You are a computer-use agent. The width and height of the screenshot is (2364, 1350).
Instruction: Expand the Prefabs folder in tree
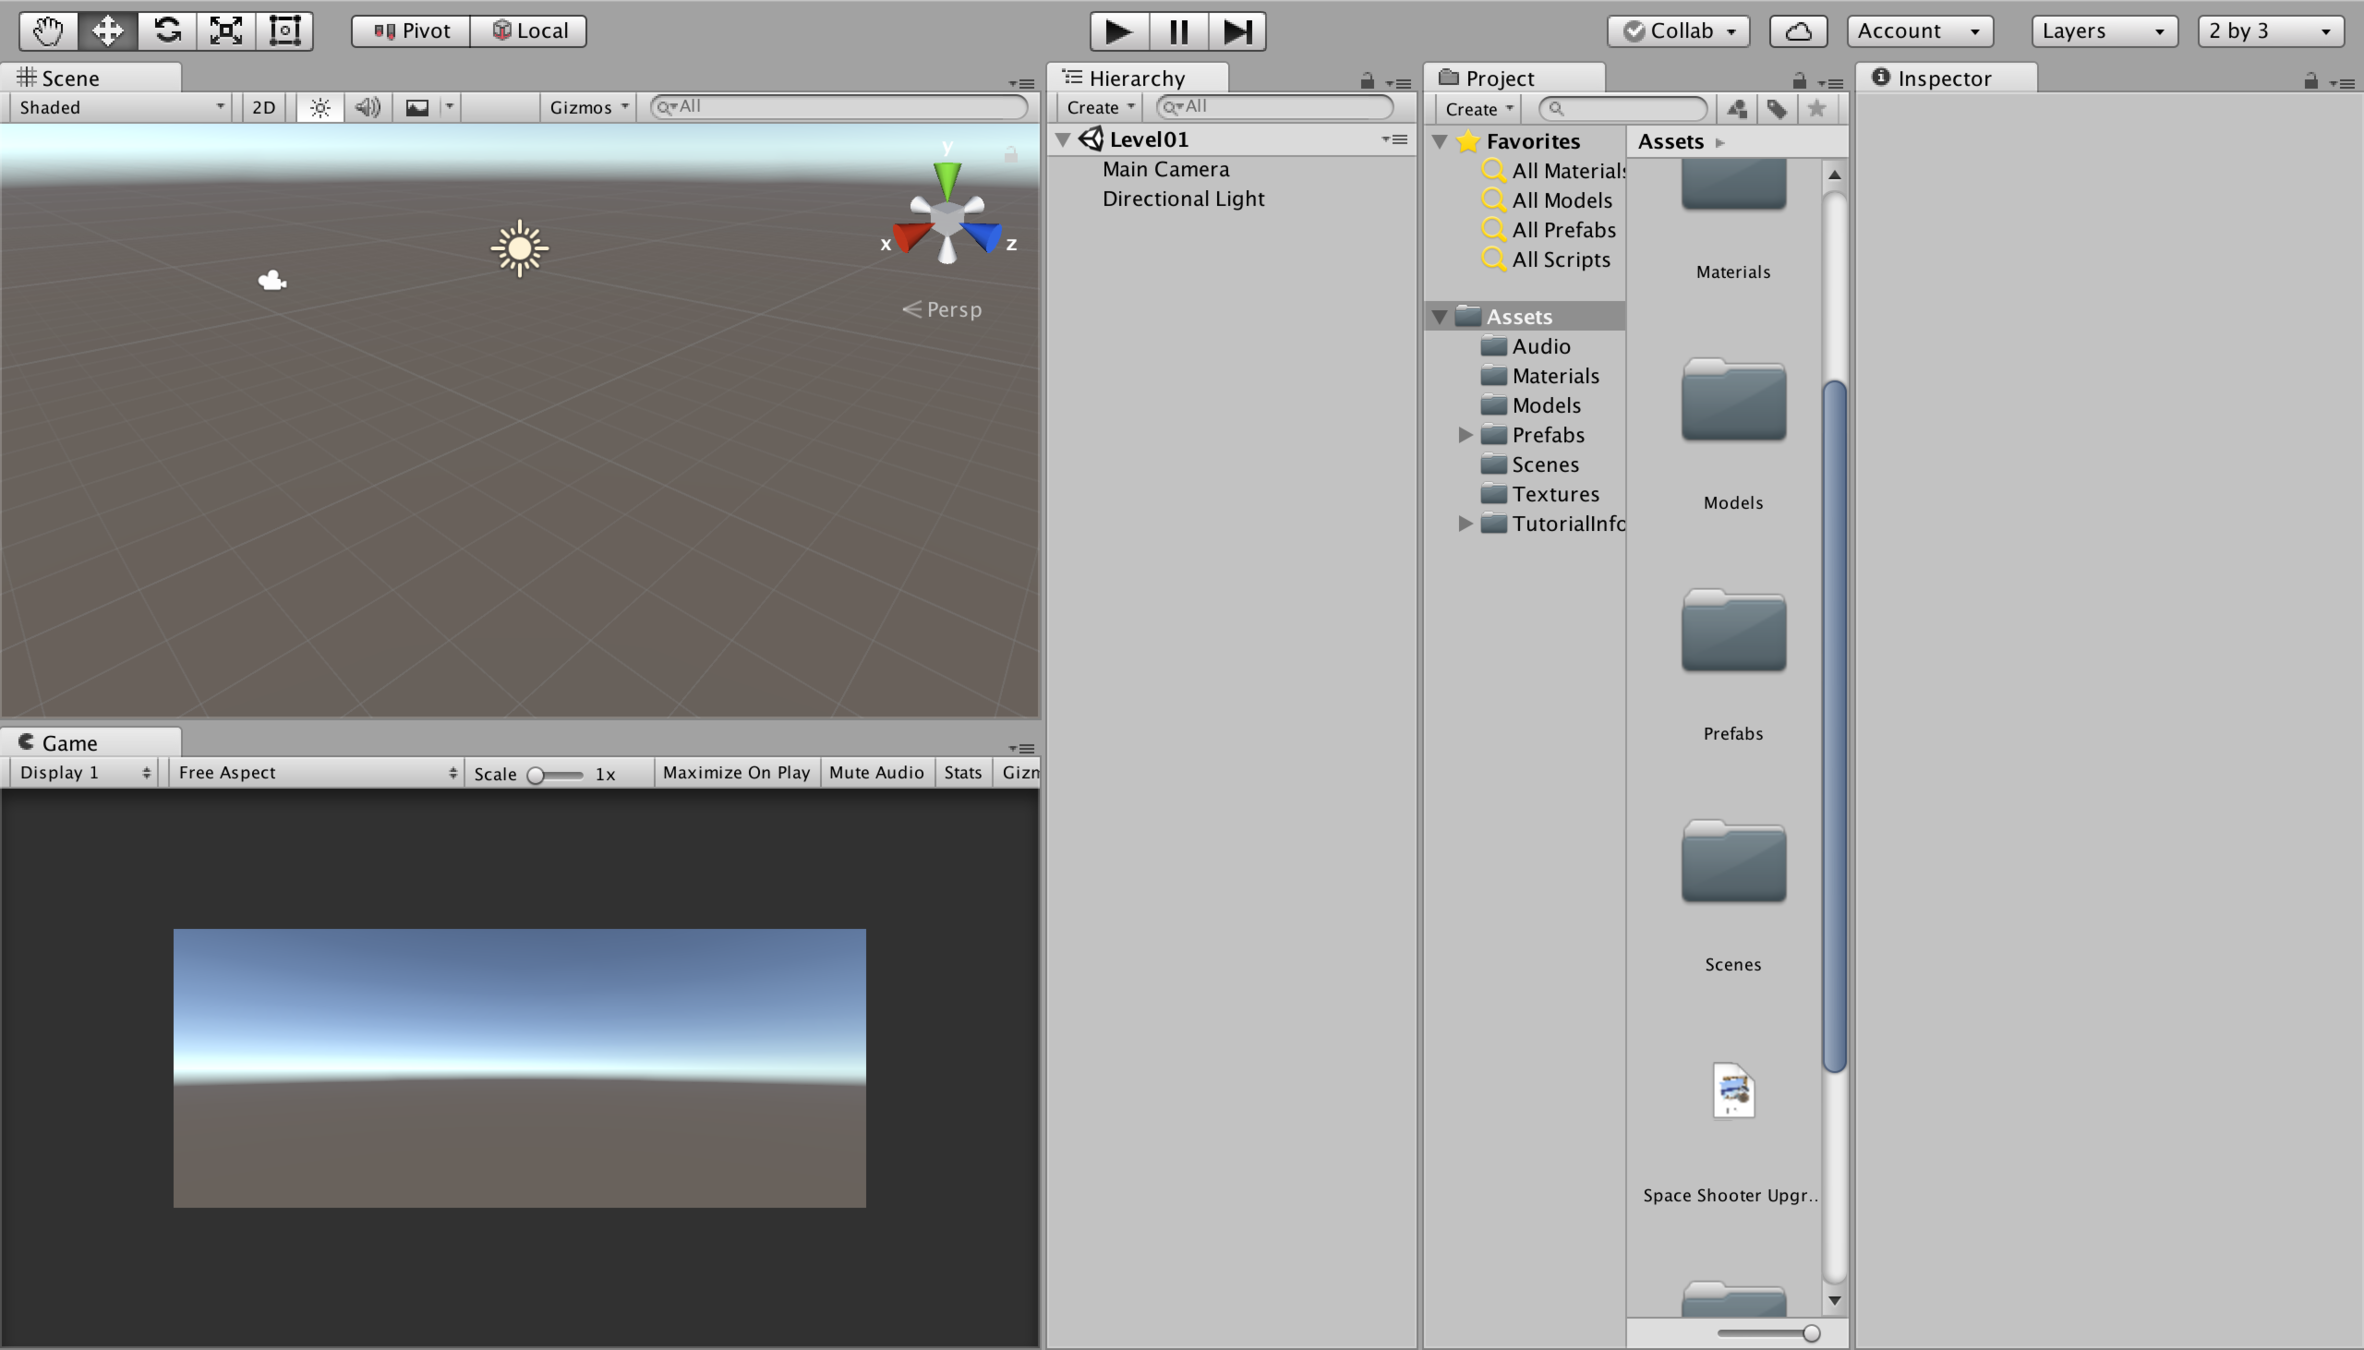click(x=1465, y=435)
